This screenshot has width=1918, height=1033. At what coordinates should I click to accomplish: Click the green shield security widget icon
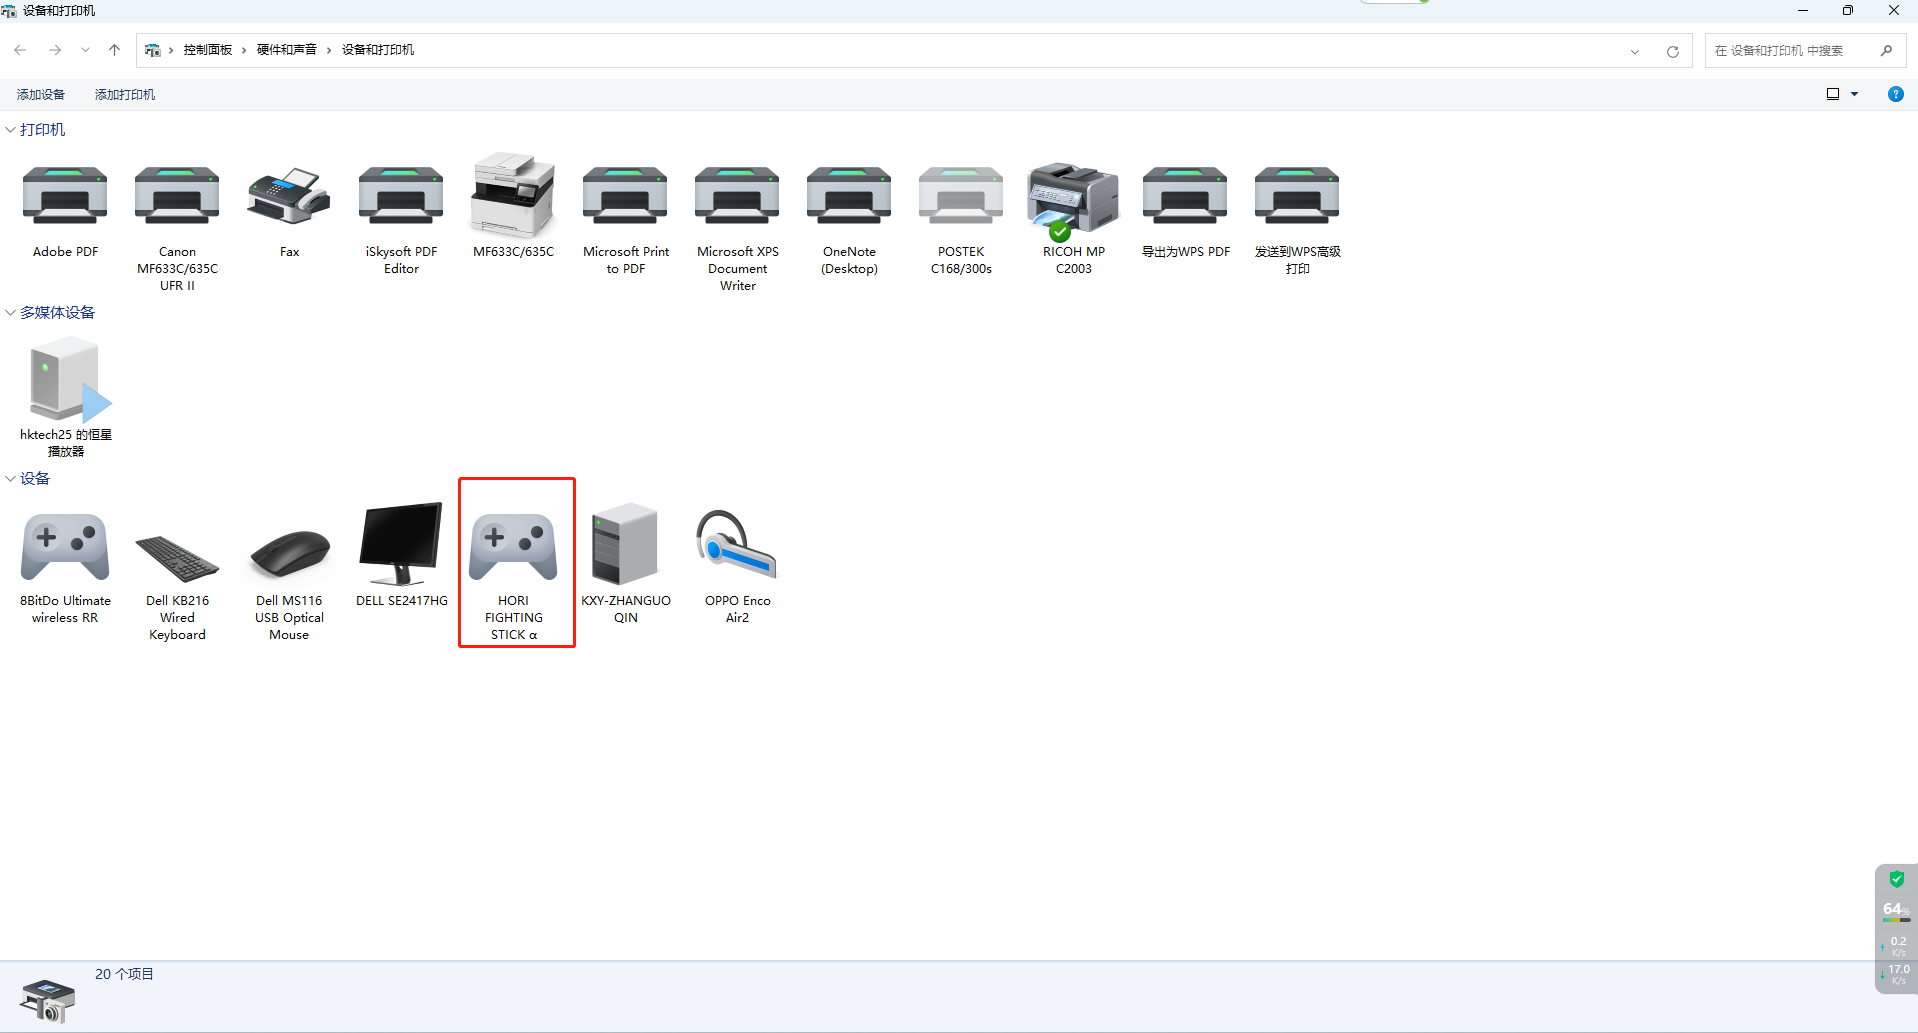point(1896,880)
